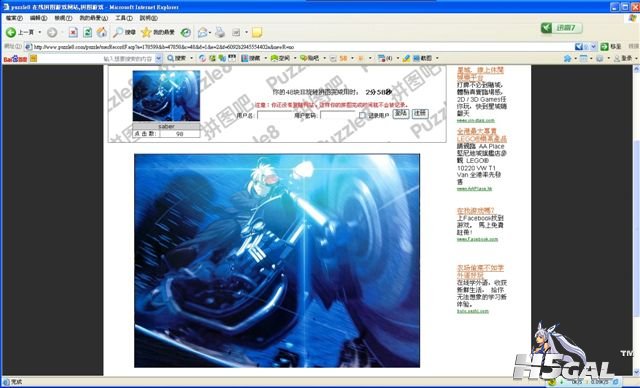Click the saber puzzle thumbnail image
The width and height of the screenshot is (640, 388).
click(x=166, y=96)
